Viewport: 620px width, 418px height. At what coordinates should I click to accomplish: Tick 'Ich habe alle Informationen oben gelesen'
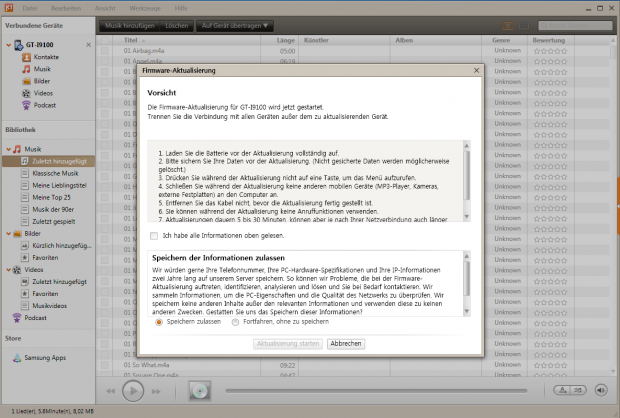(153, 235)
